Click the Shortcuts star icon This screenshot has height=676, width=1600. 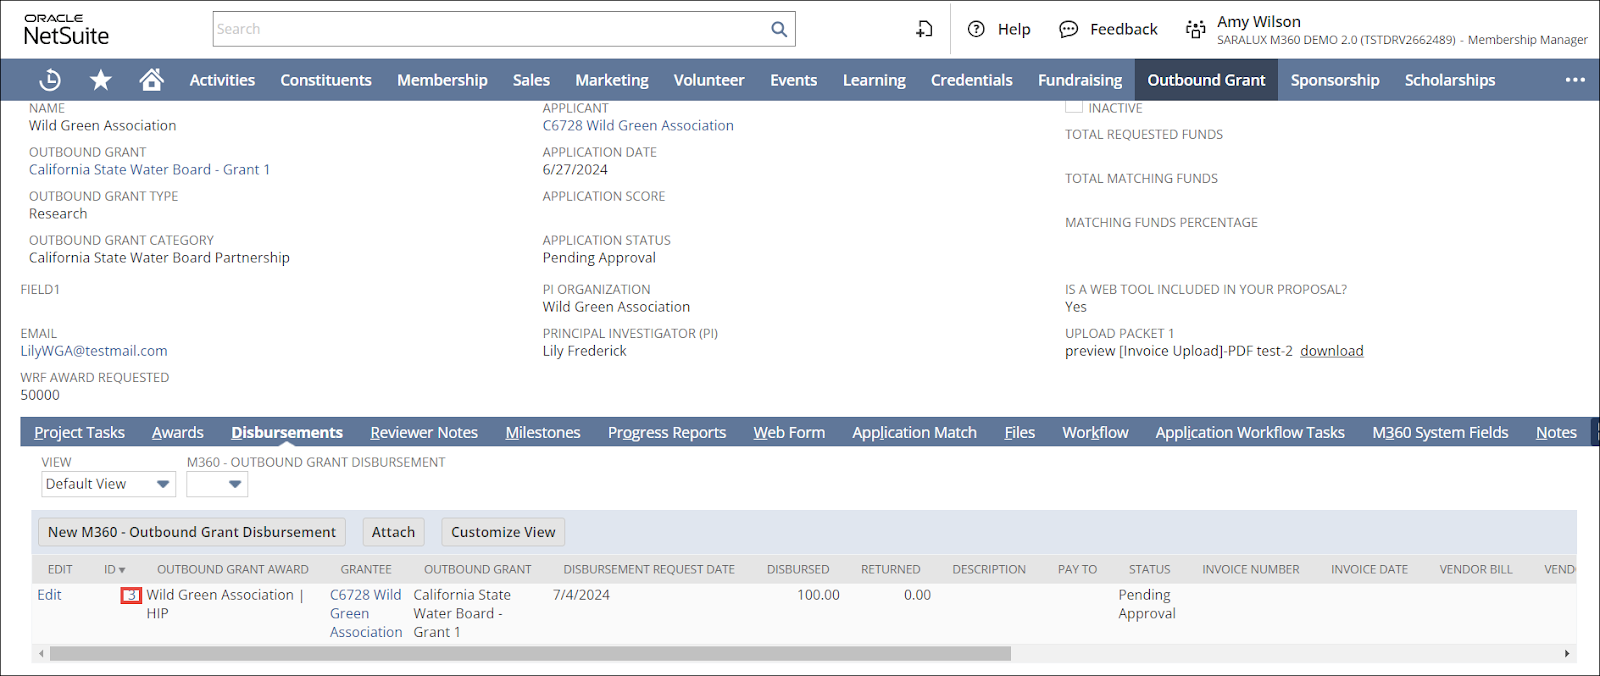101,80
